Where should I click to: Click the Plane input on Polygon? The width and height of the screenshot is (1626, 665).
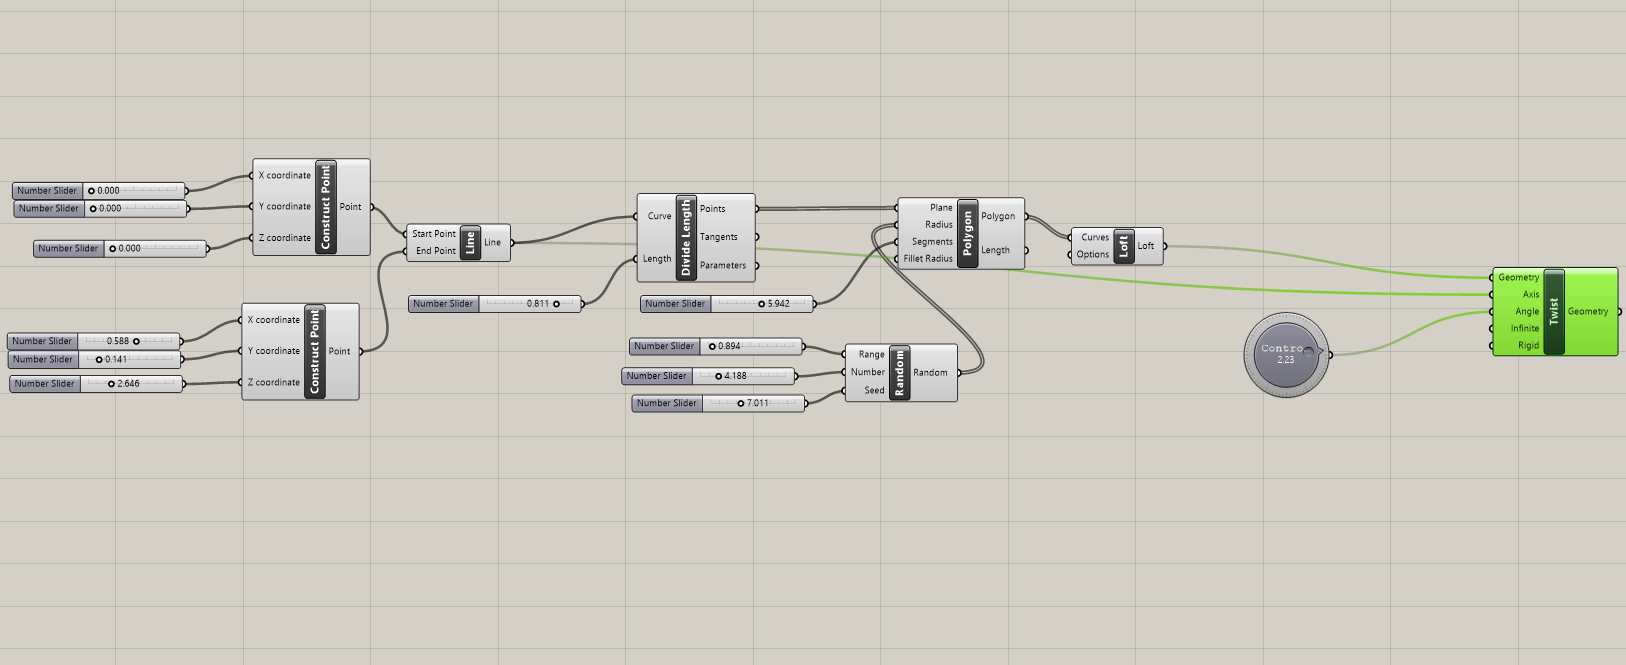pos(941,208)
